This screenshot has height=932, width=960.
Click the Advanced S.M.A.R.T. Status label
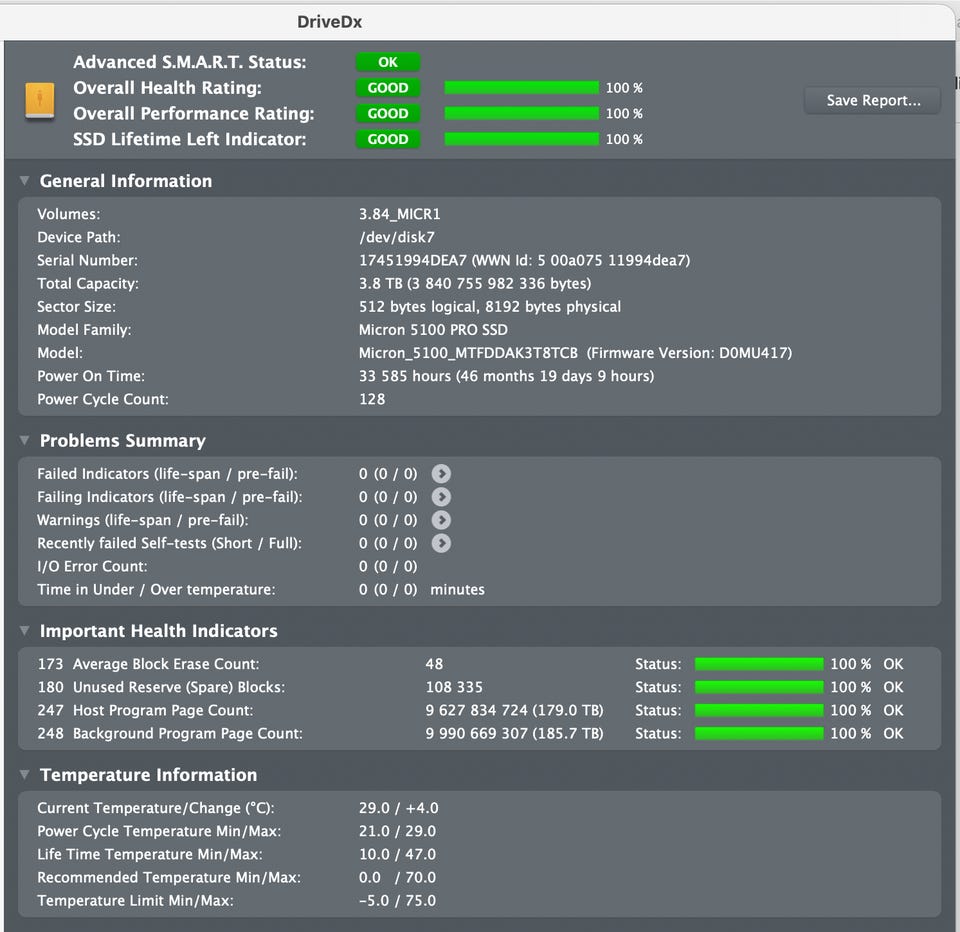coord(190,62)
